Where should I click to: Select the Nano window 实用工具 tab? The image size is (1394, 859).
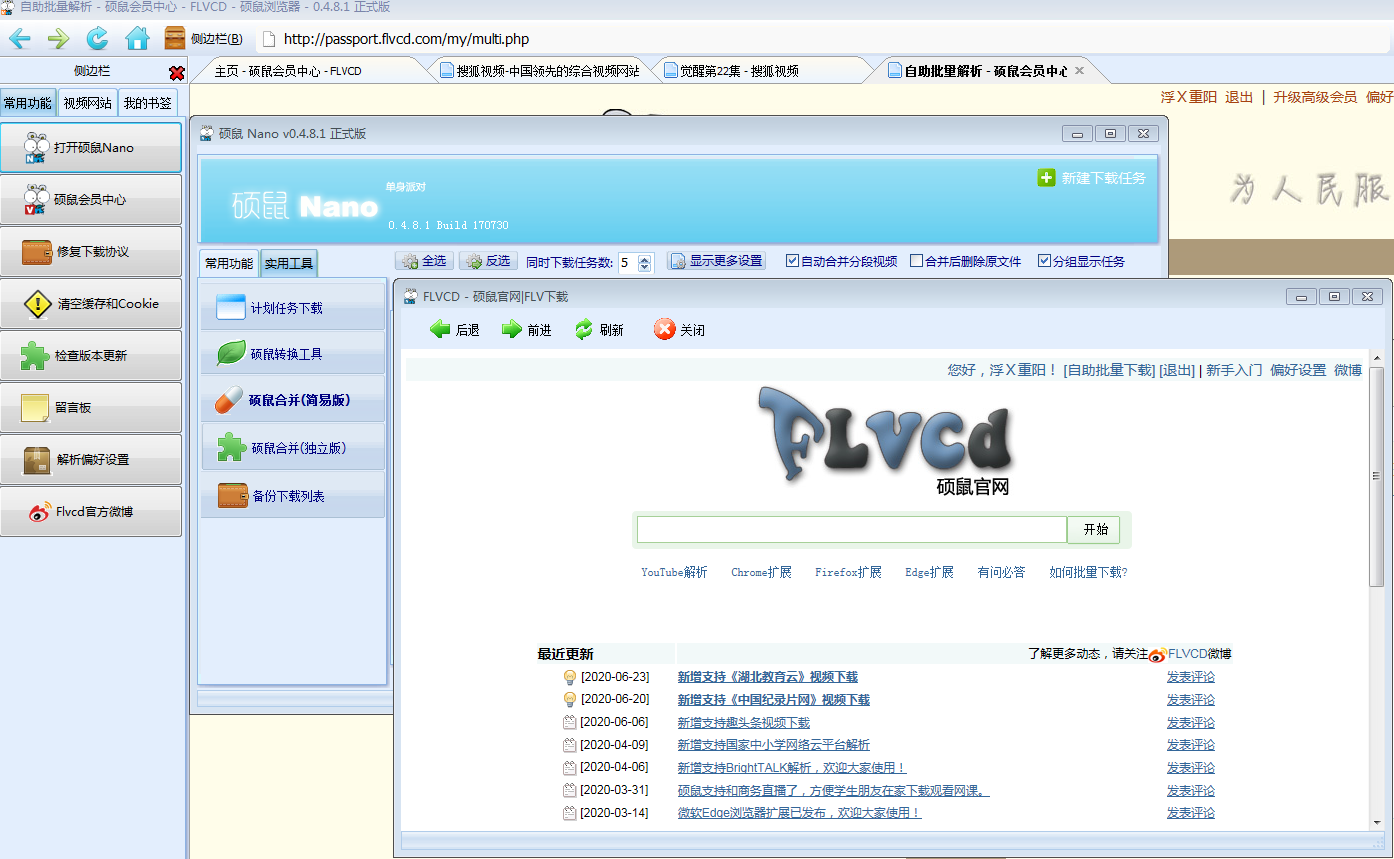tap(289, 263)
